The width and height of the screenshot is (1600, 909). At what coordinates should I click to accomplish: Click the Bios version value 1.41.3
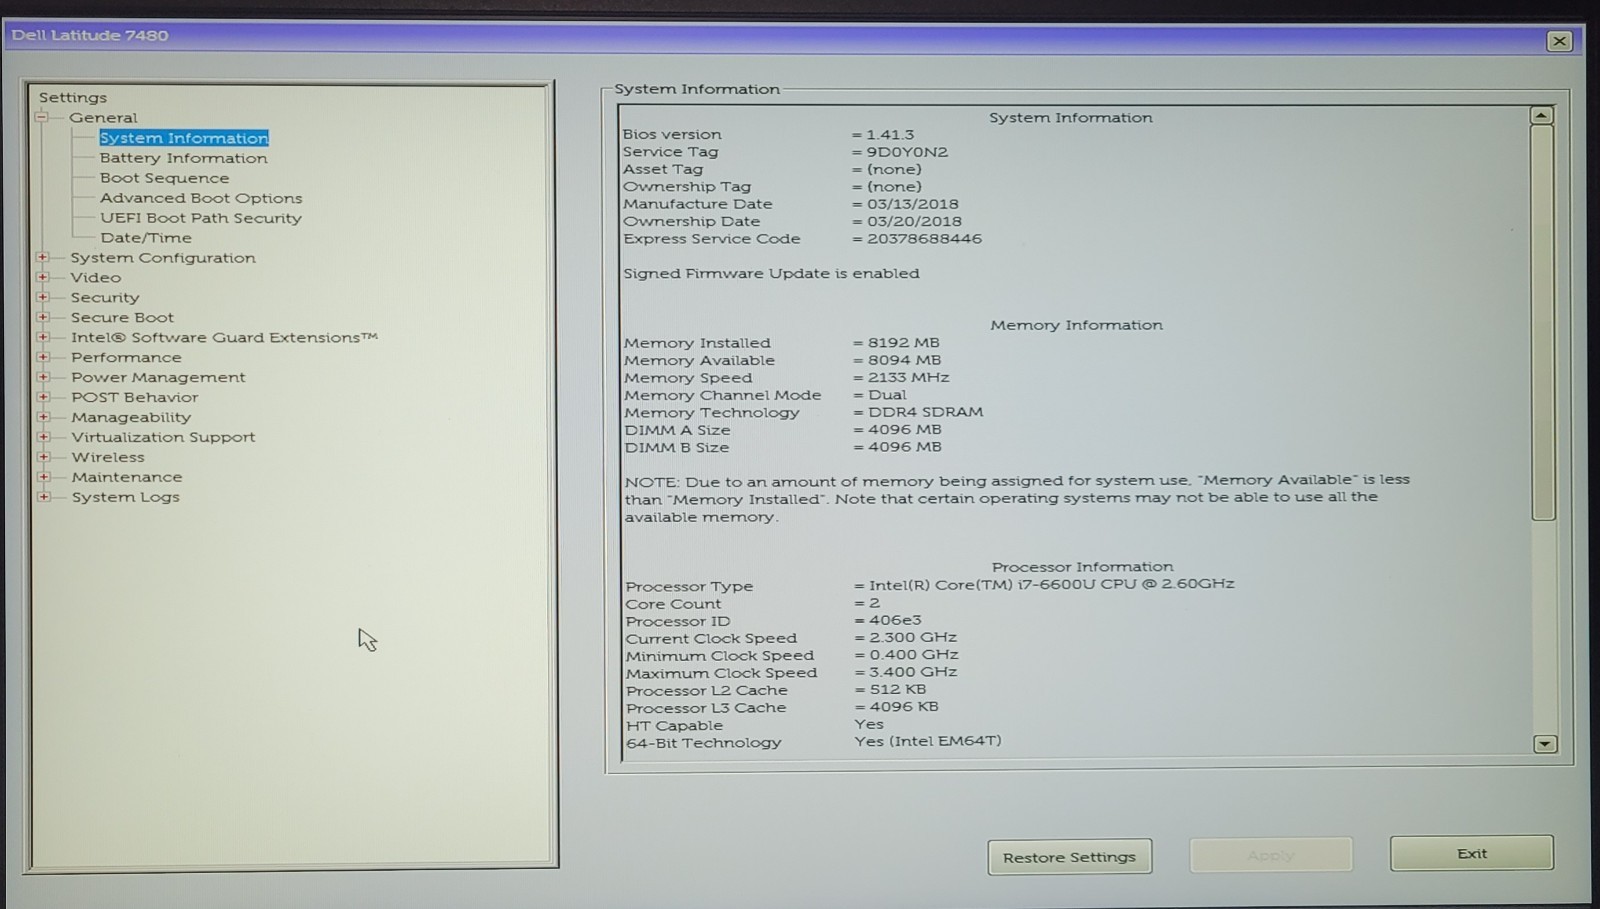click(890, 135)
